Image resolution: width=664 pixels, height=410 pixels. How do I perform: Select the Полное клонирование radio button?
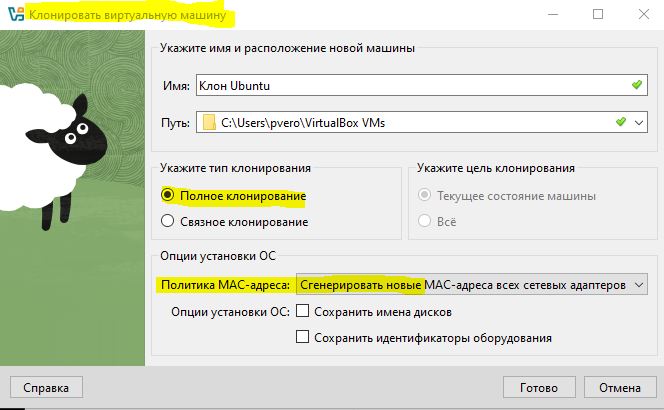click(168, 195)
